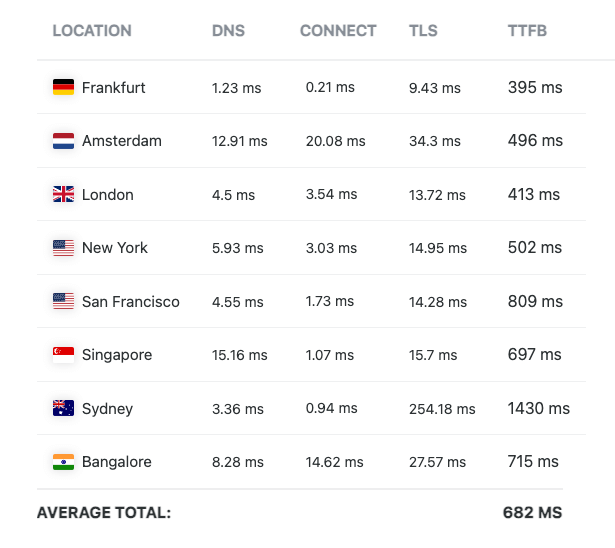Click the US flag beside New York

tap(63, 248)
